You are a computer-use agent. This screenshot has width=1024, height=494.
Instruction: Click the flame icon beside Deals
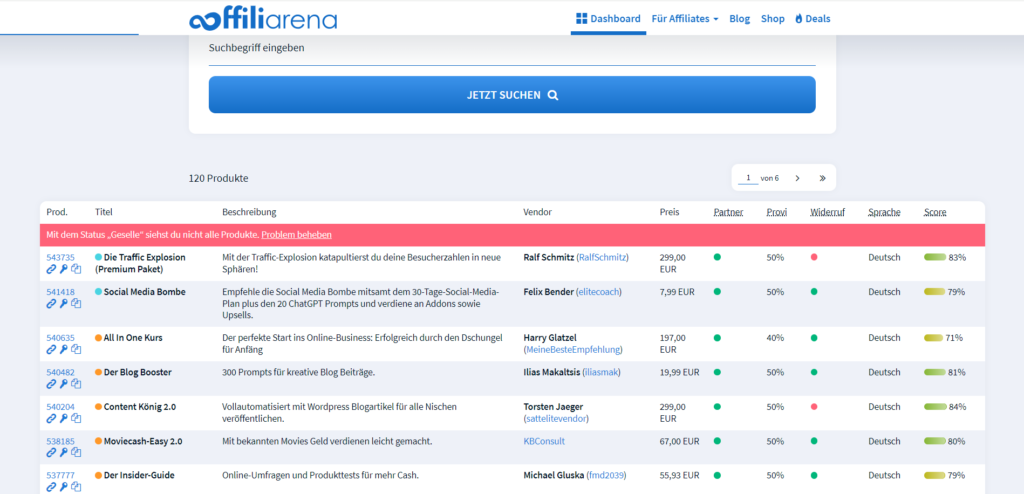799,19
